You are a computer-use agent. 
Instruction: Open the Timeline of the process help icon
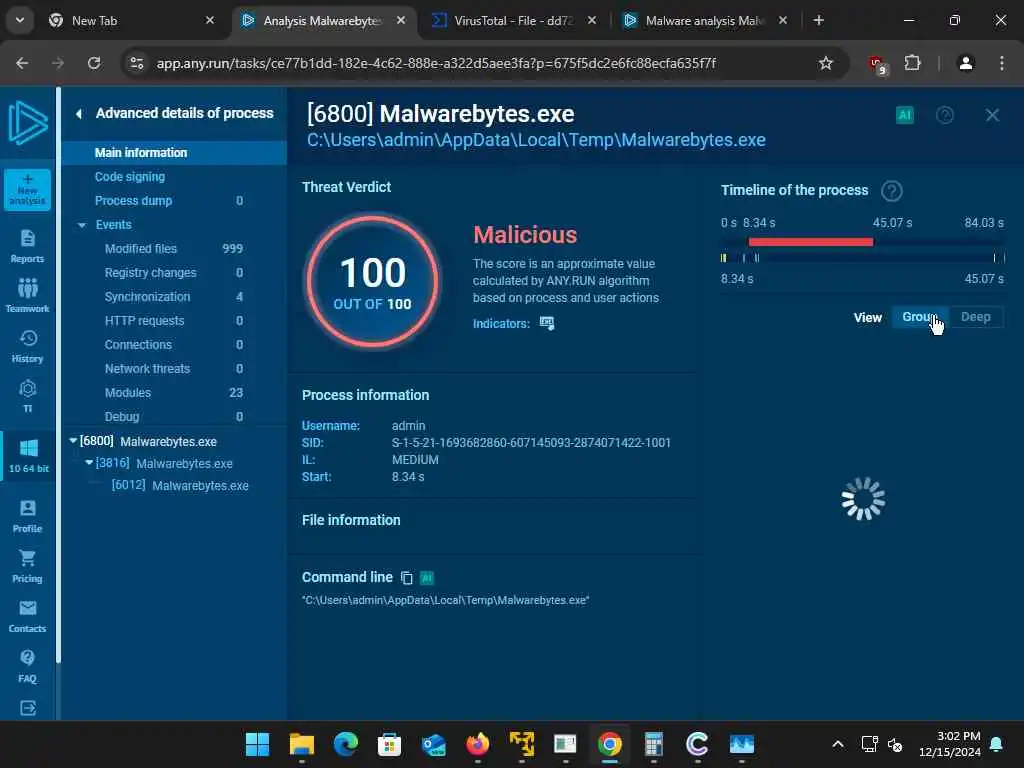891,191
